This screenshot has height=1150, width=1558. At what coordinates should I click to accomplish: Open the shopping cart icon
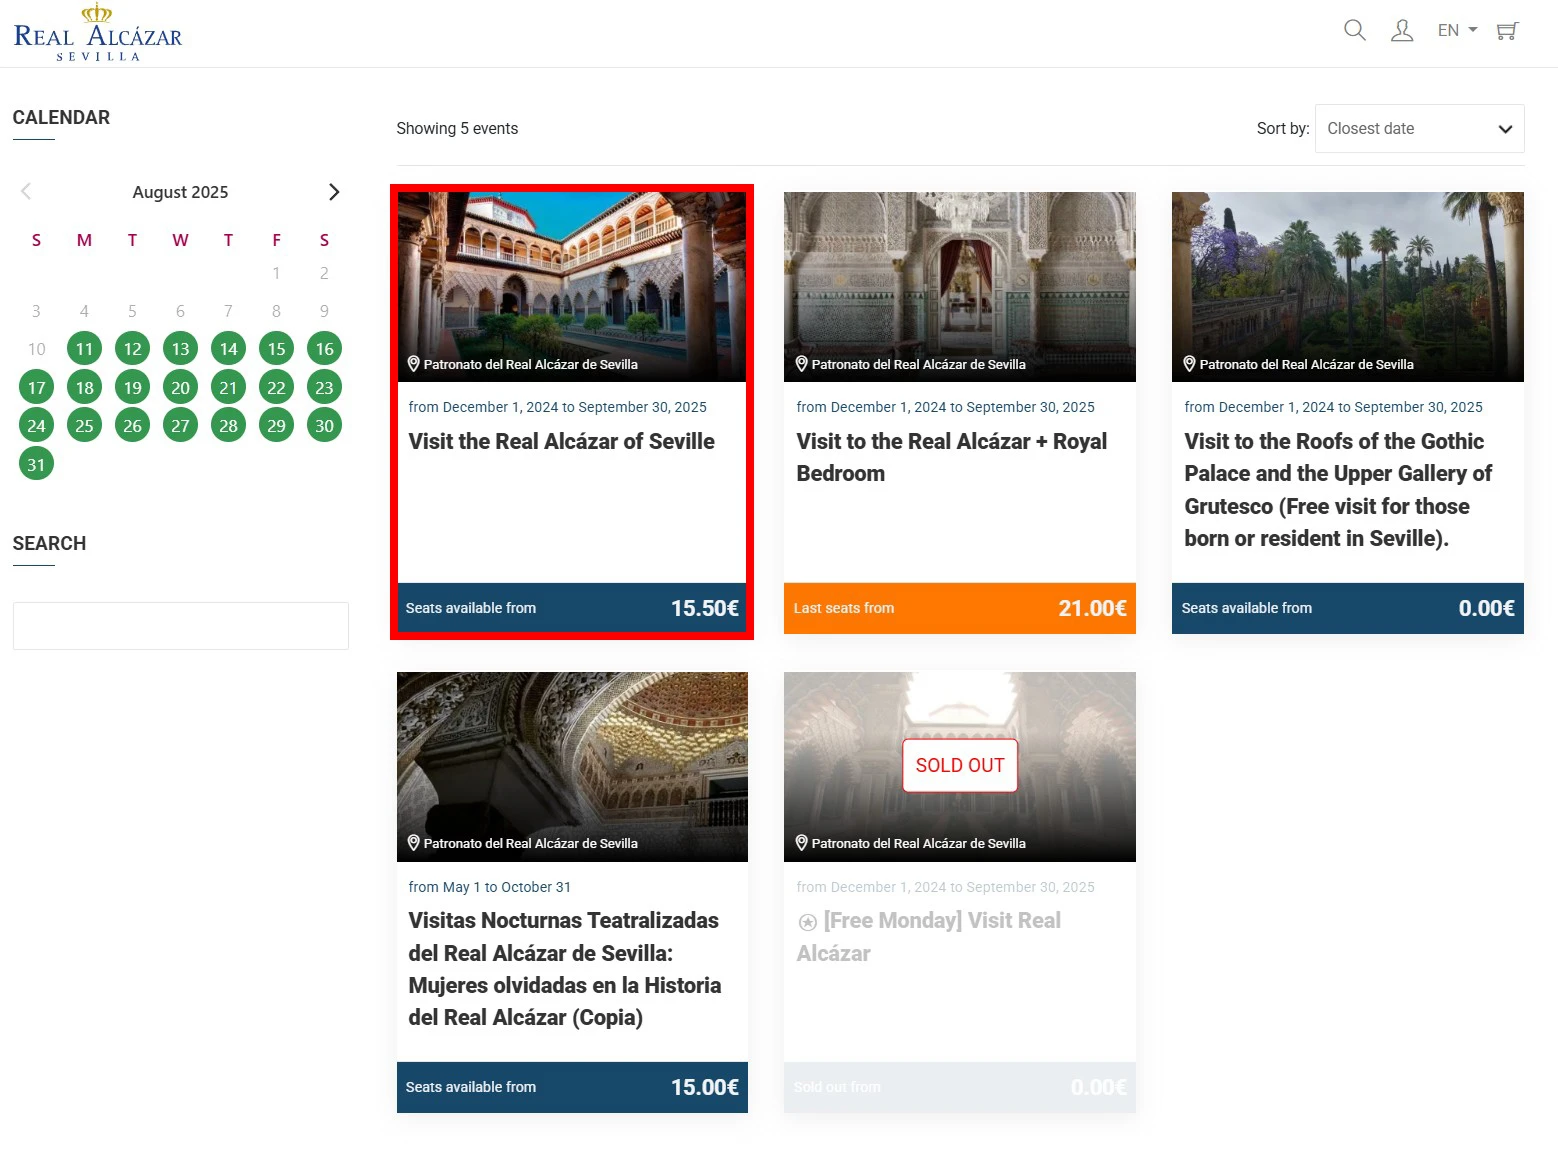(x=1507, y=30)
